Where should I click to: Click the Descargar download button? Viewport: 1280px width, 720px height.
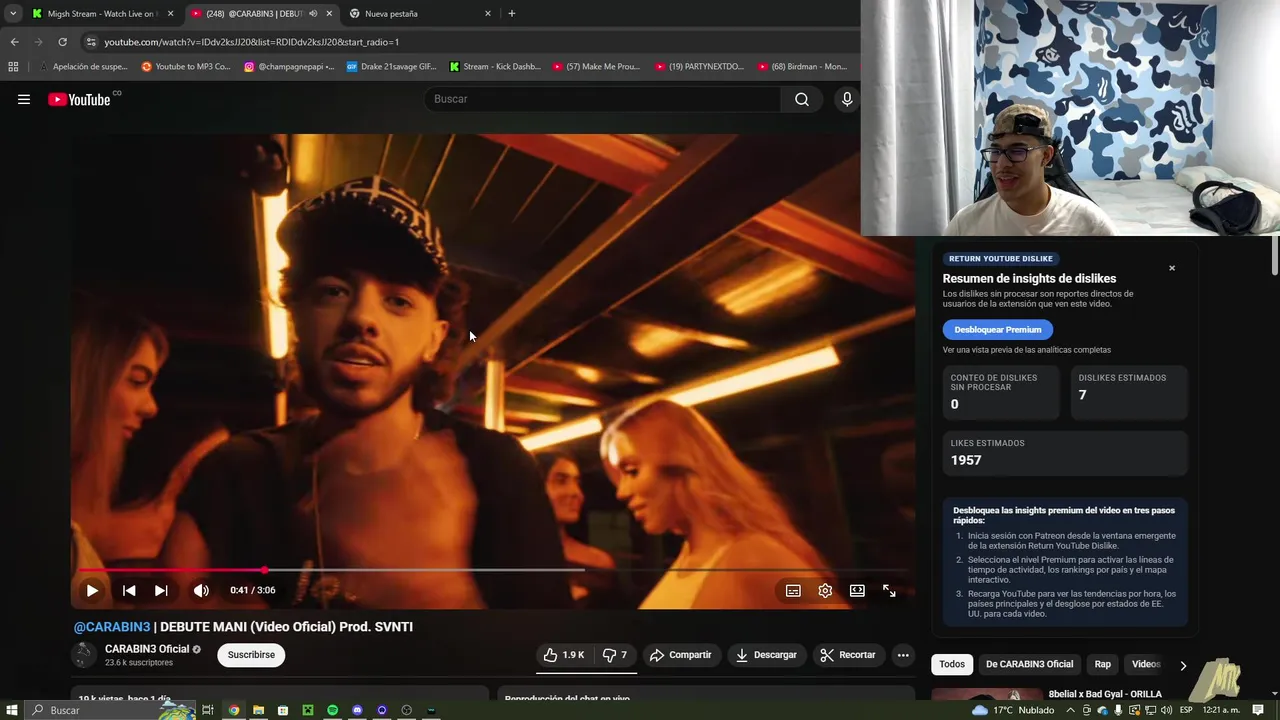click(767, 655)
